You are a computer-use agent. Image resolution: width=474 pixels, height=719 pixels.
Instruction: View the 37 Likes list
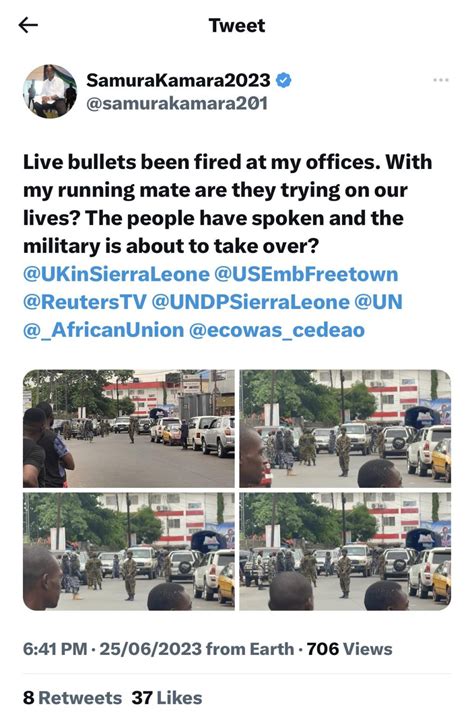167,698
